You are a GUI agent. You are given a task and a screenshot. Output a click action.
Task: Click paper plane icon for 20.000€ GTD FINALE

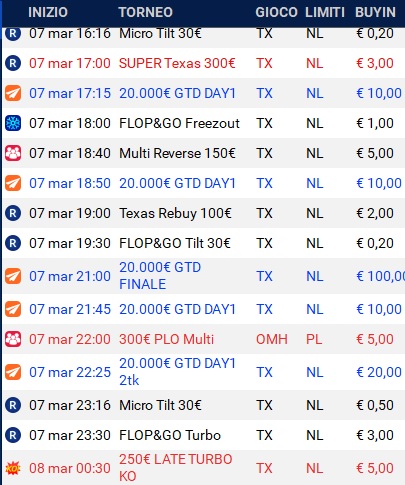[13, 276]
